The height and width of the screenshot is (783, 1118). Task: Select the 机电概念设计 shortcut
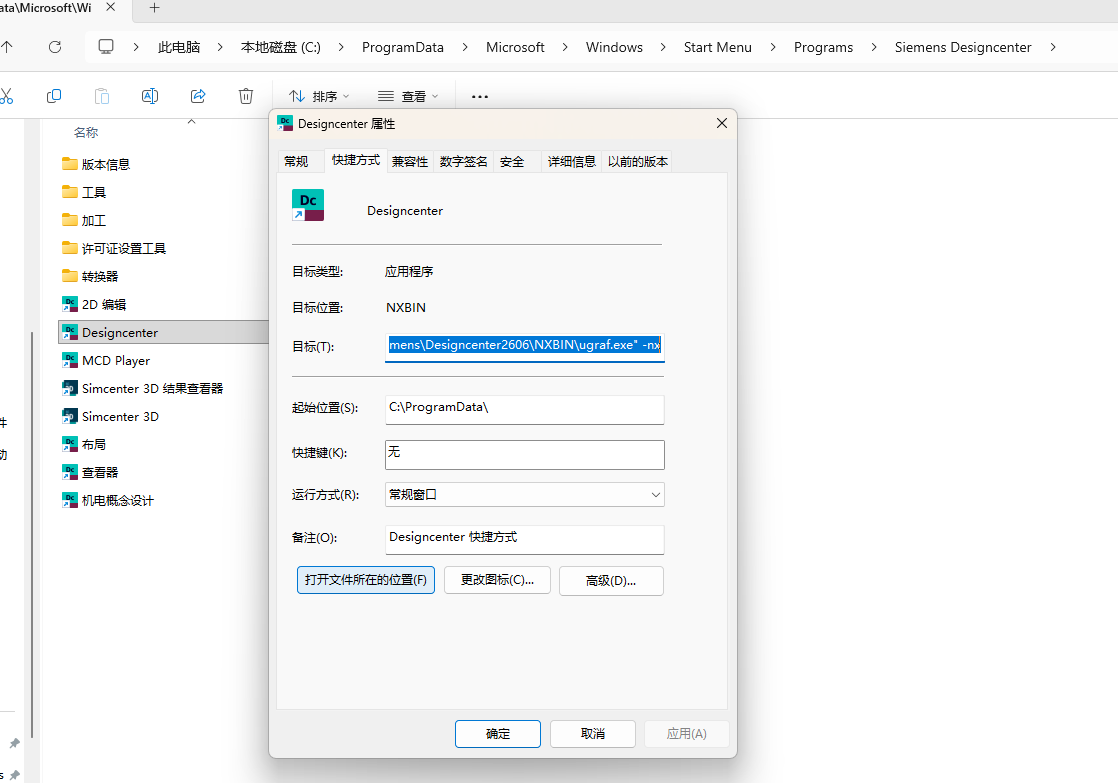tap(108, 501)
